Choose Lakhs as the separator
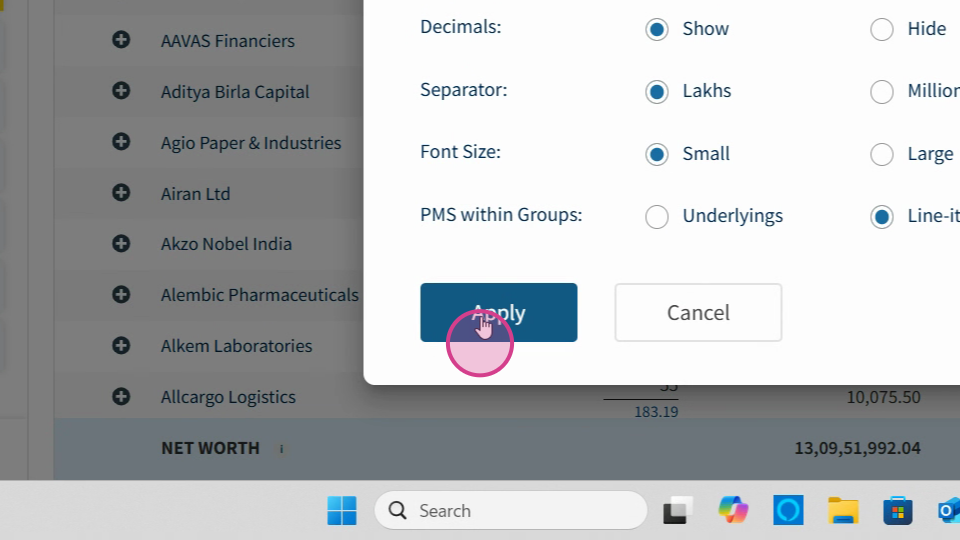960x540 pixels. [x=656, y=91]
